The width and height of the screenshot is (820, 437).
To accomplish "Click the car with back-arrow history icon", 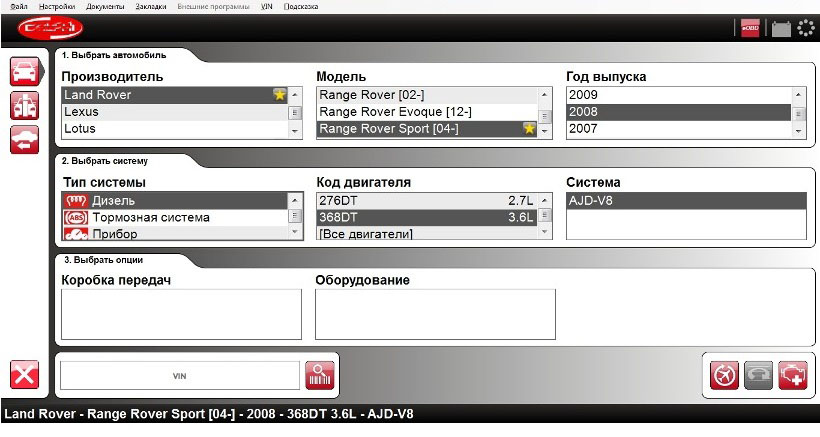I will (25, 140).
